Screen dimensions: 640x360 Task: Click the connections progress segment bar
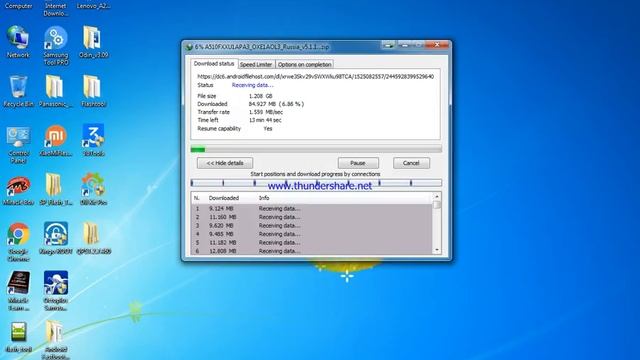click(x=316, y=182)
